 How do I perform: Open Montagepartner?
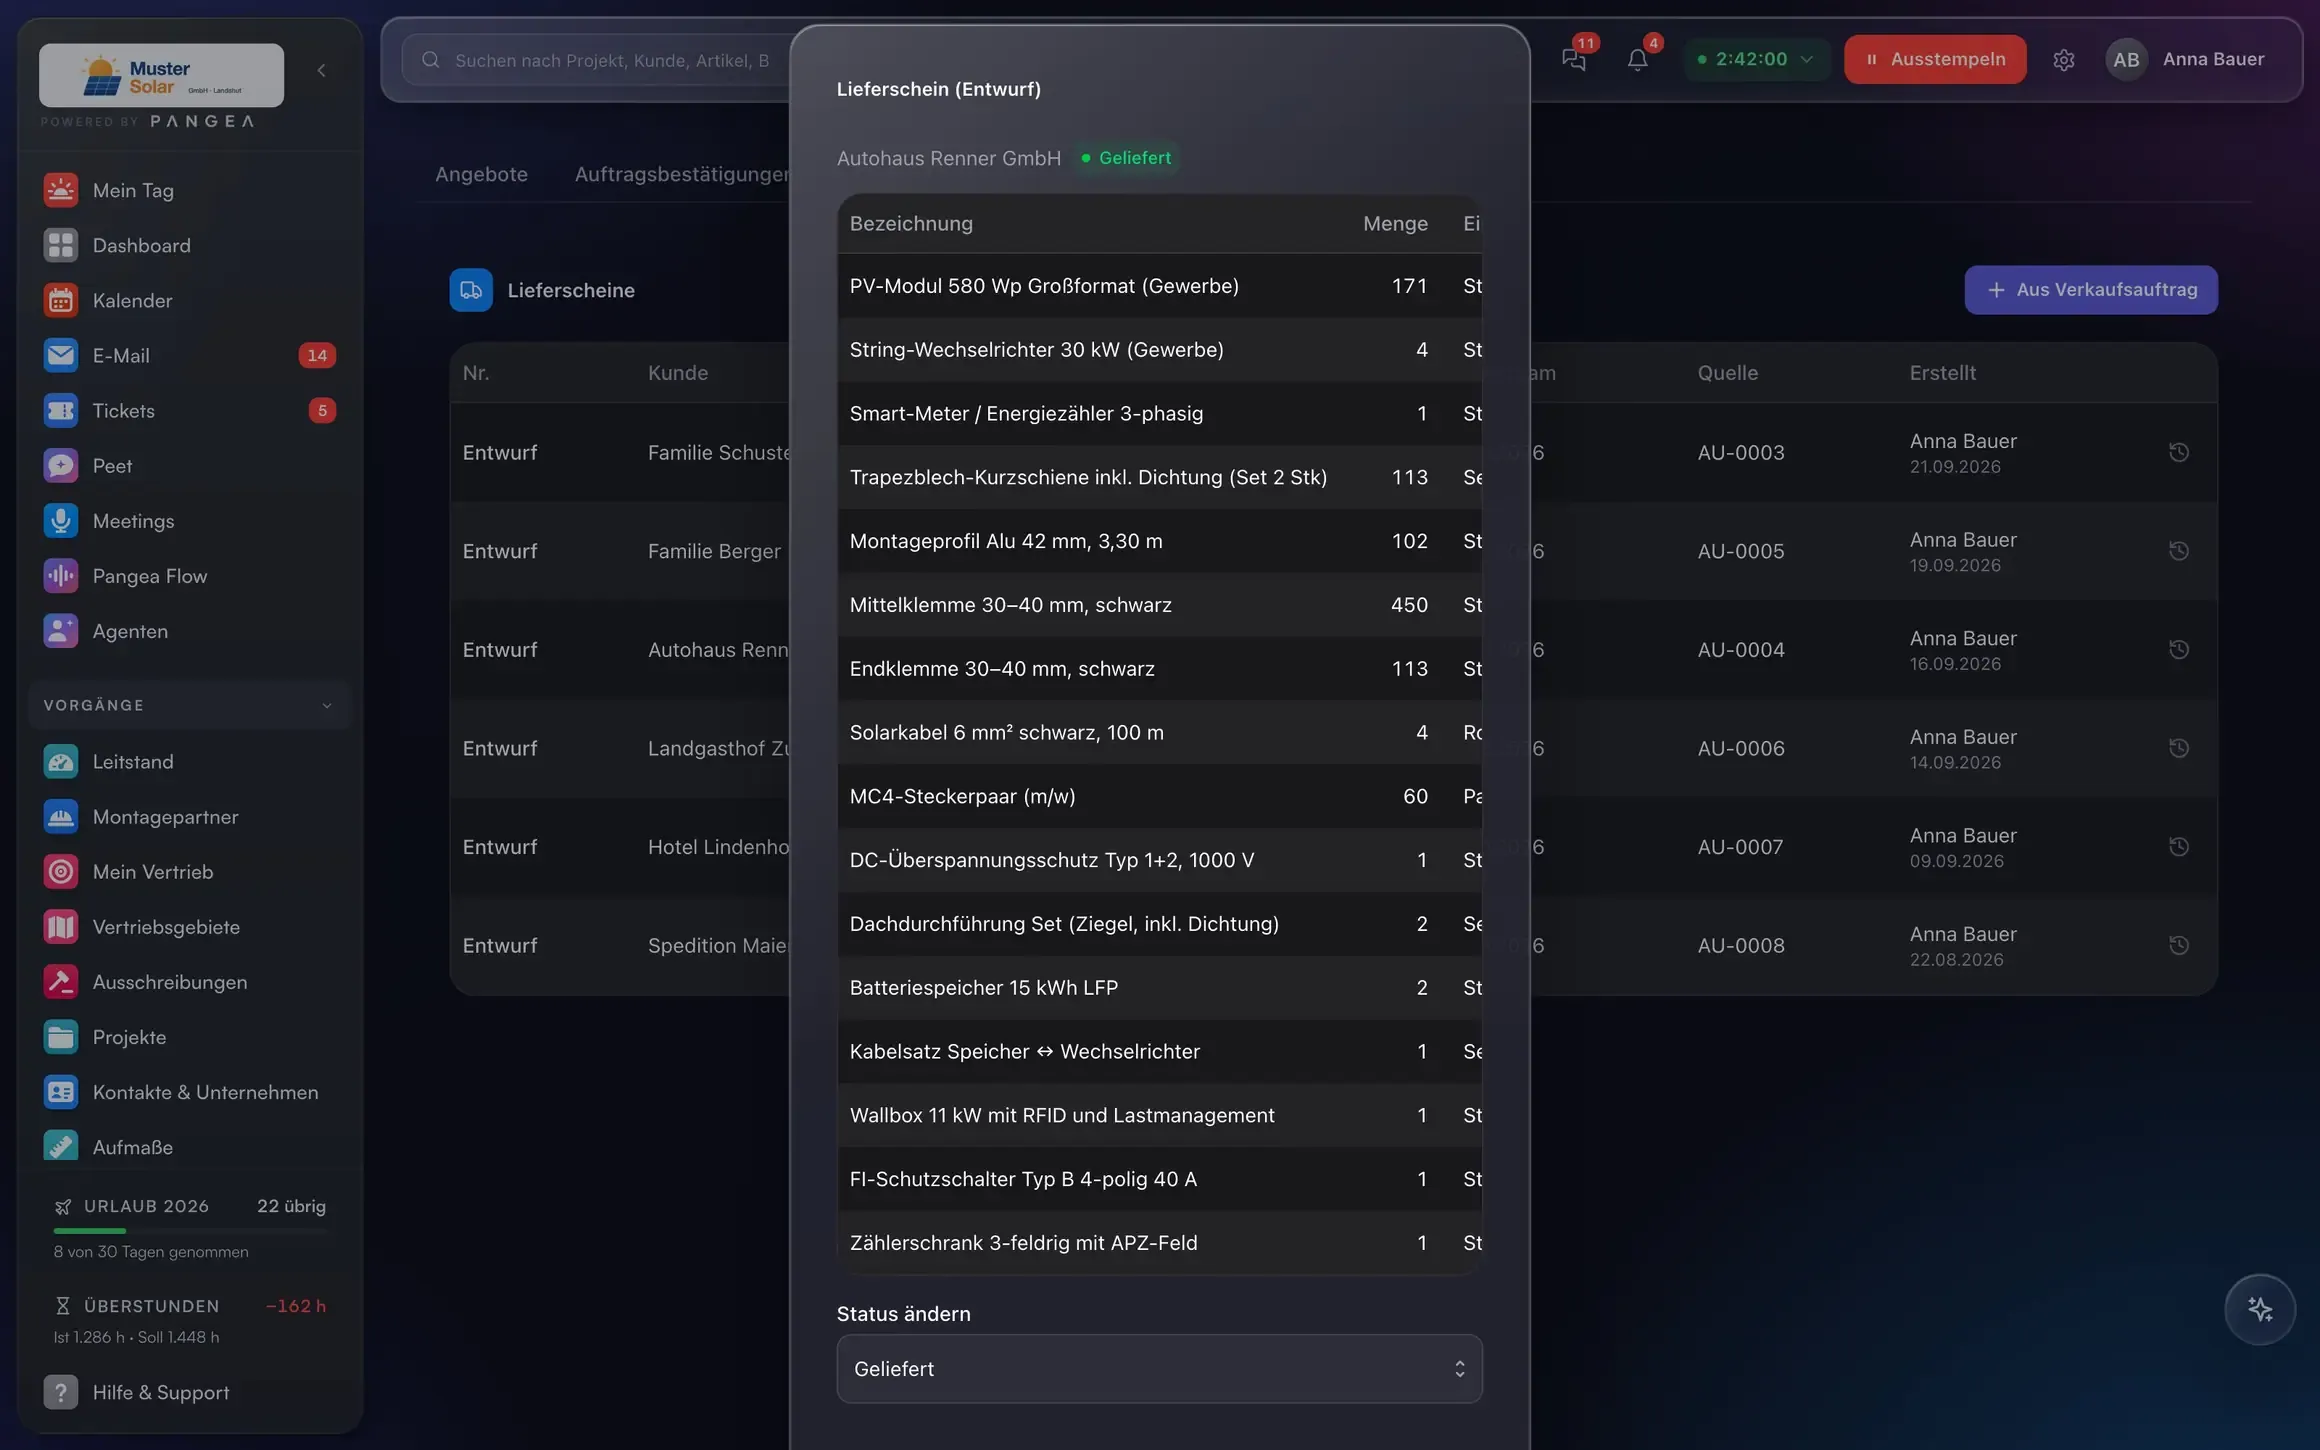coord(189,816)
